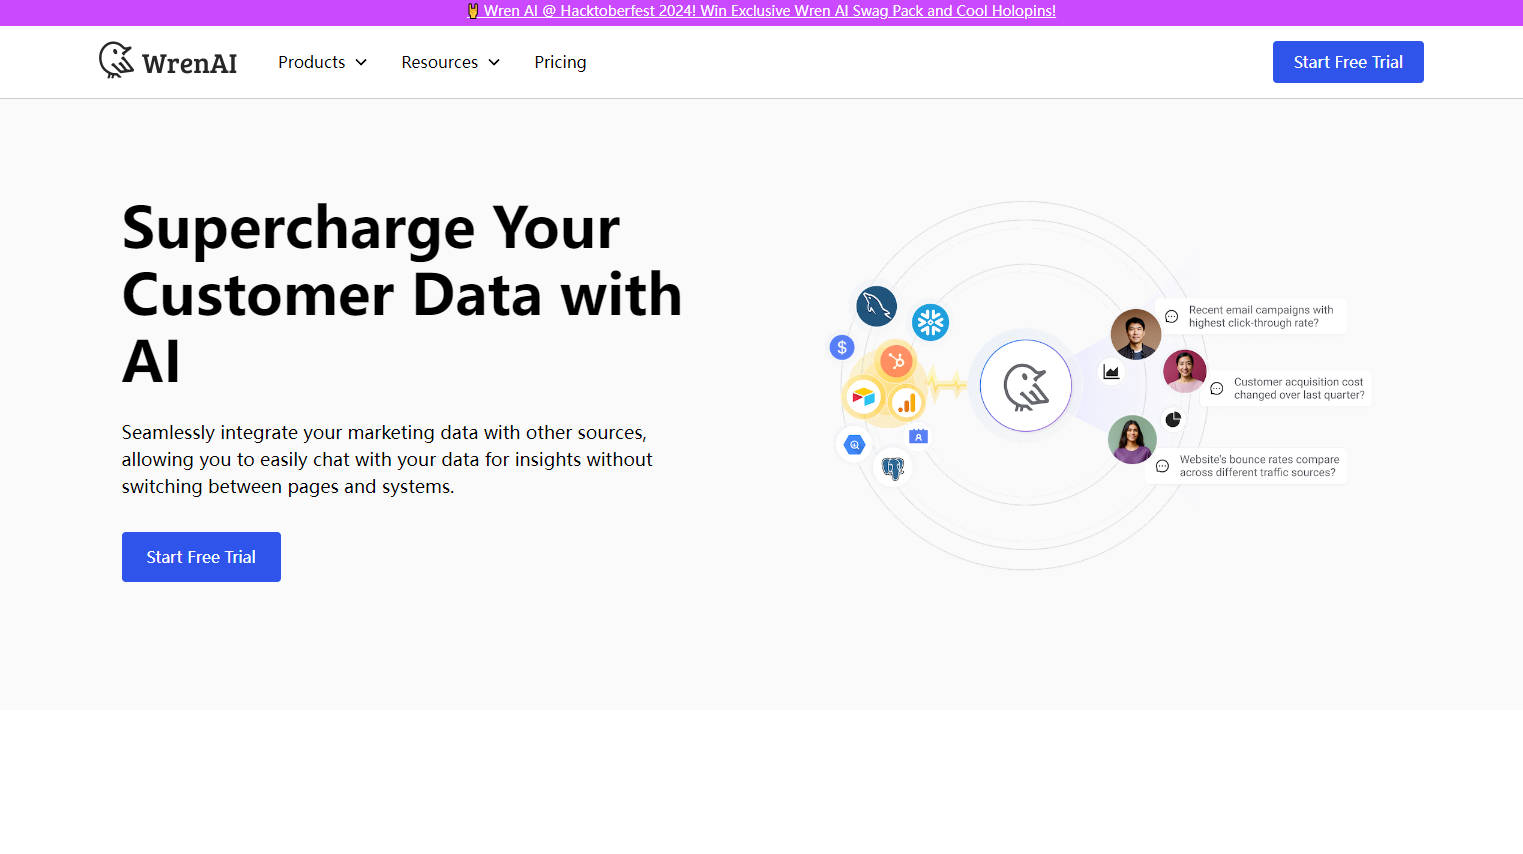Click the BigQuery hexagon icon
The image size is (1523, 854).
tap(854, 445)
